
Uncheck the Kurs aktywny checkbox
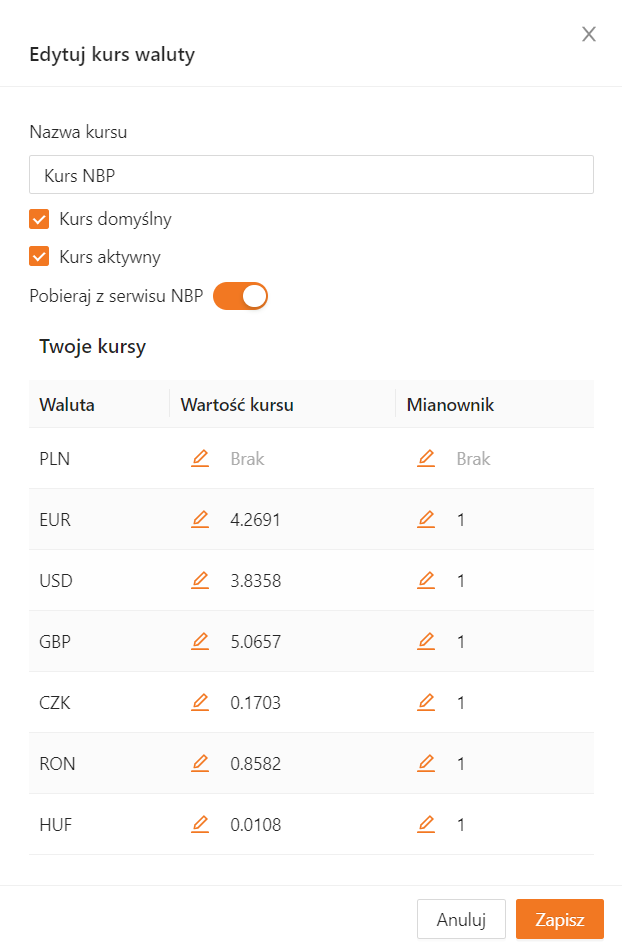(x=40, y=256)
